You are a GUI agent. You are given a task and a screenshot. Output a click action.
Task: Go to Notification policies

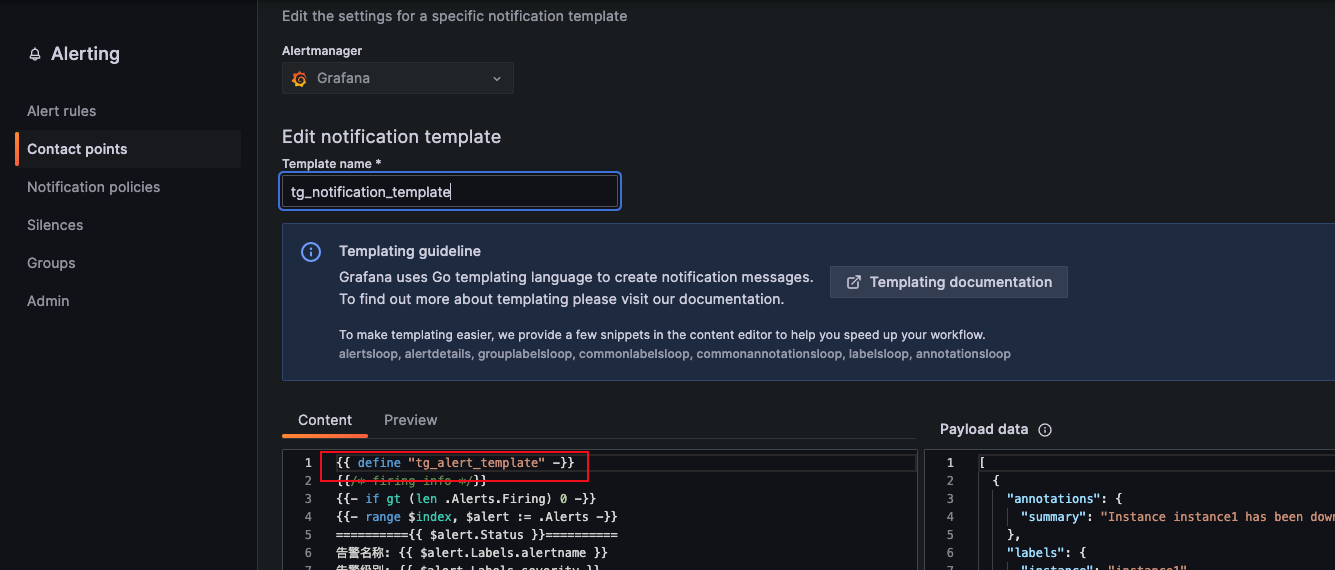pyautogui.click(x=93, y=187)
